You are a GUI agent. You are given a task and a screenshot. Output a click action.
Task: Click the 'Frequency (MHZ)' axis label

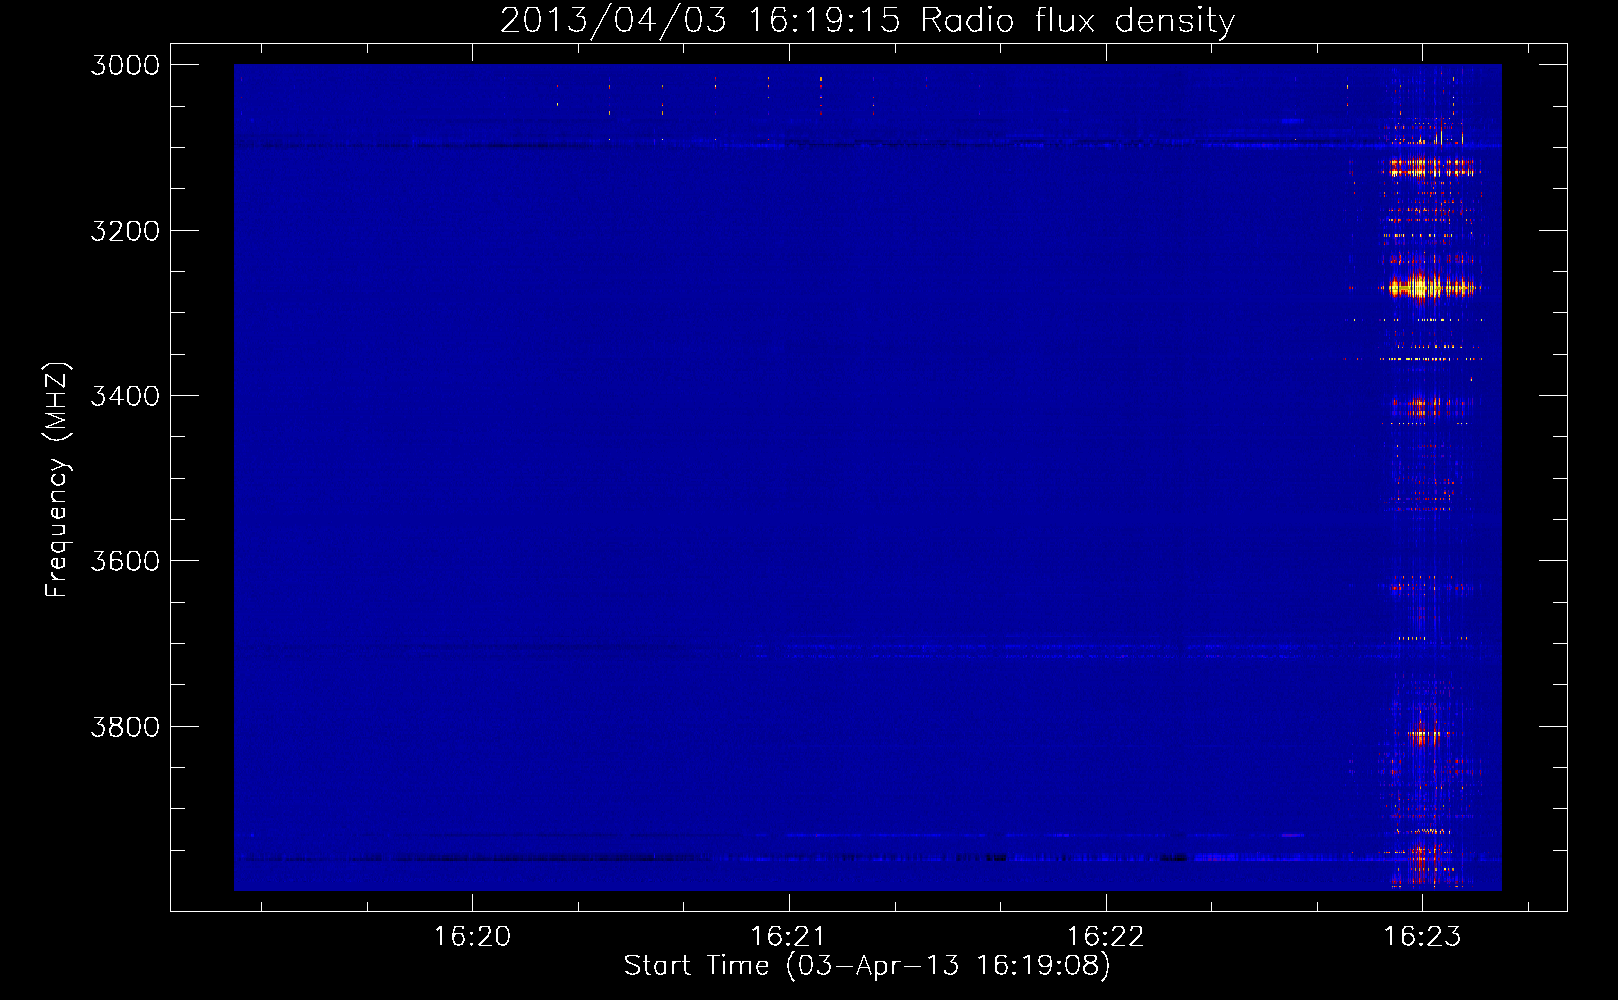(x=58, y=479)
